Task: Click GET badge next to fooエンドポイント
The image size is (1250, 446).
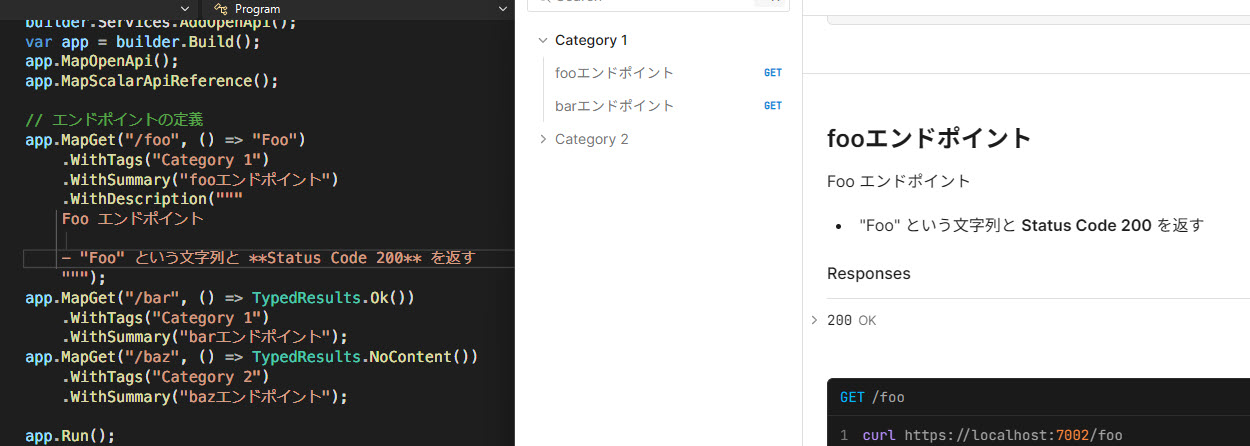Action: tap(772, 73)
